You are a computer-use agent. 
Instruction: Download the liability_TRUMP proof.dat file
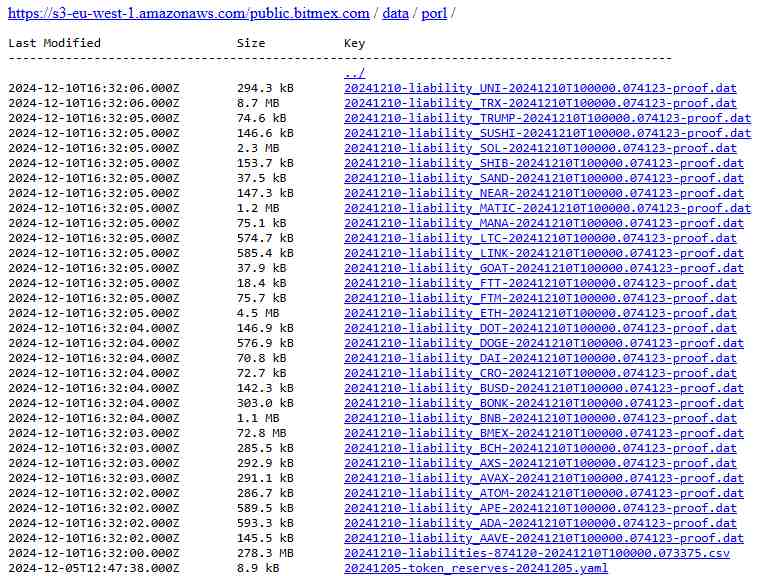pos(547,118)
